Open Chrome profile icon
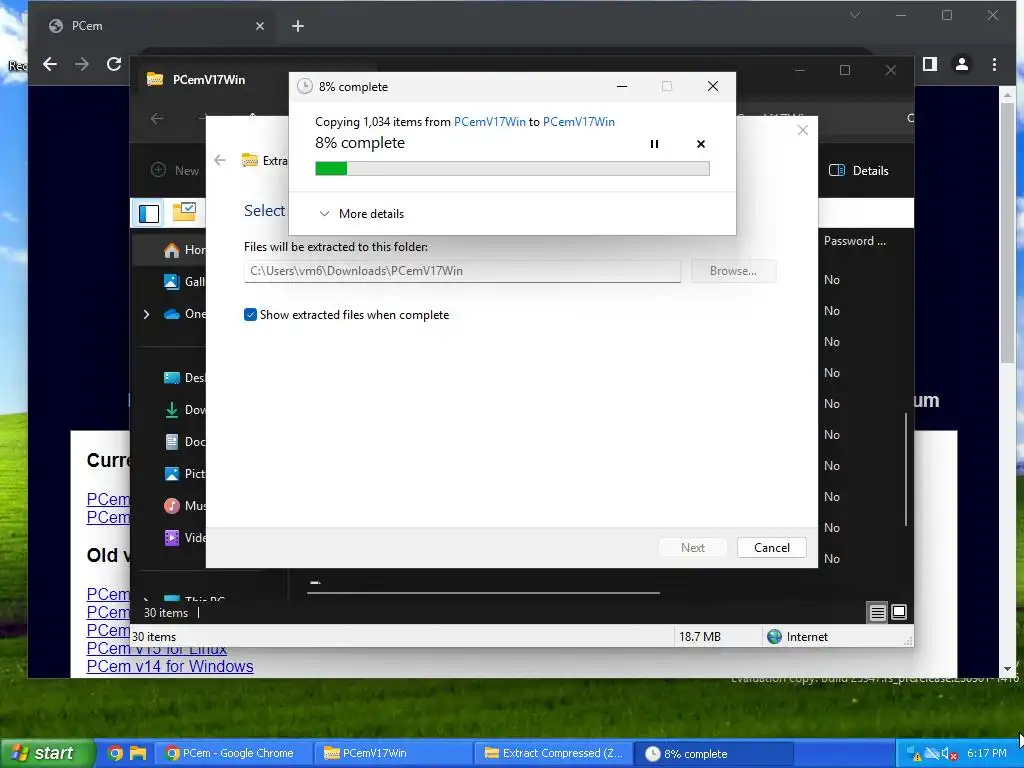The image size is (1024, 768). (x=962, y=64)
